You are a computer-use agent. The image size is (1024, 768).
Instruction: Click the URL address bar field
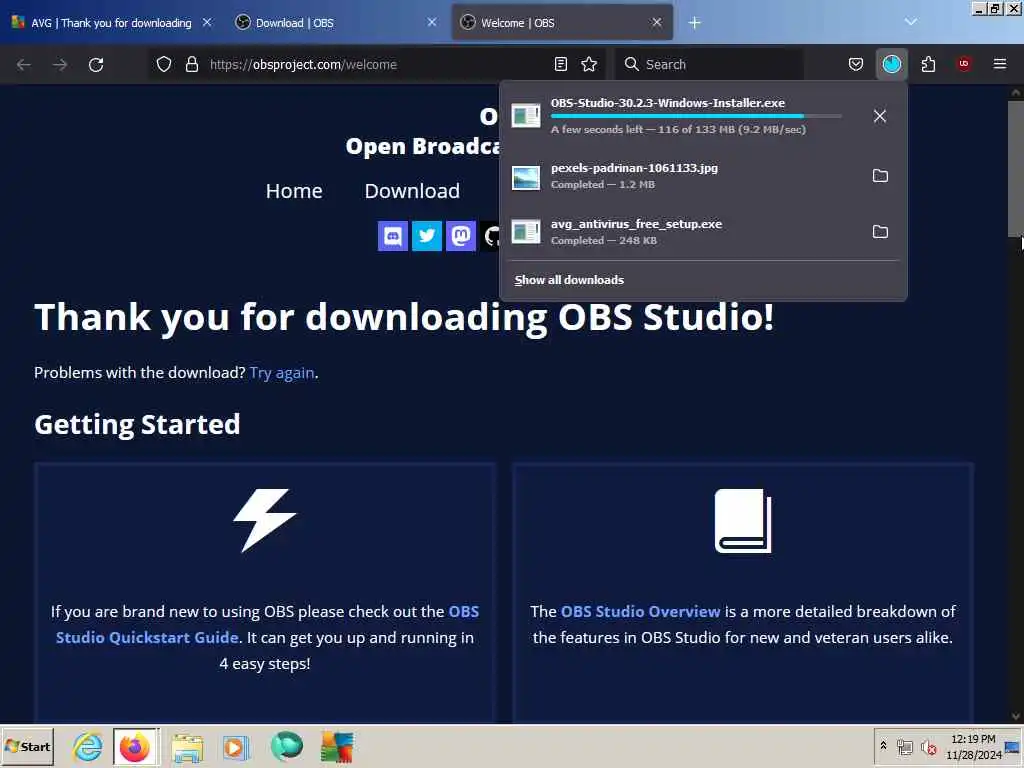coord(376,64)
